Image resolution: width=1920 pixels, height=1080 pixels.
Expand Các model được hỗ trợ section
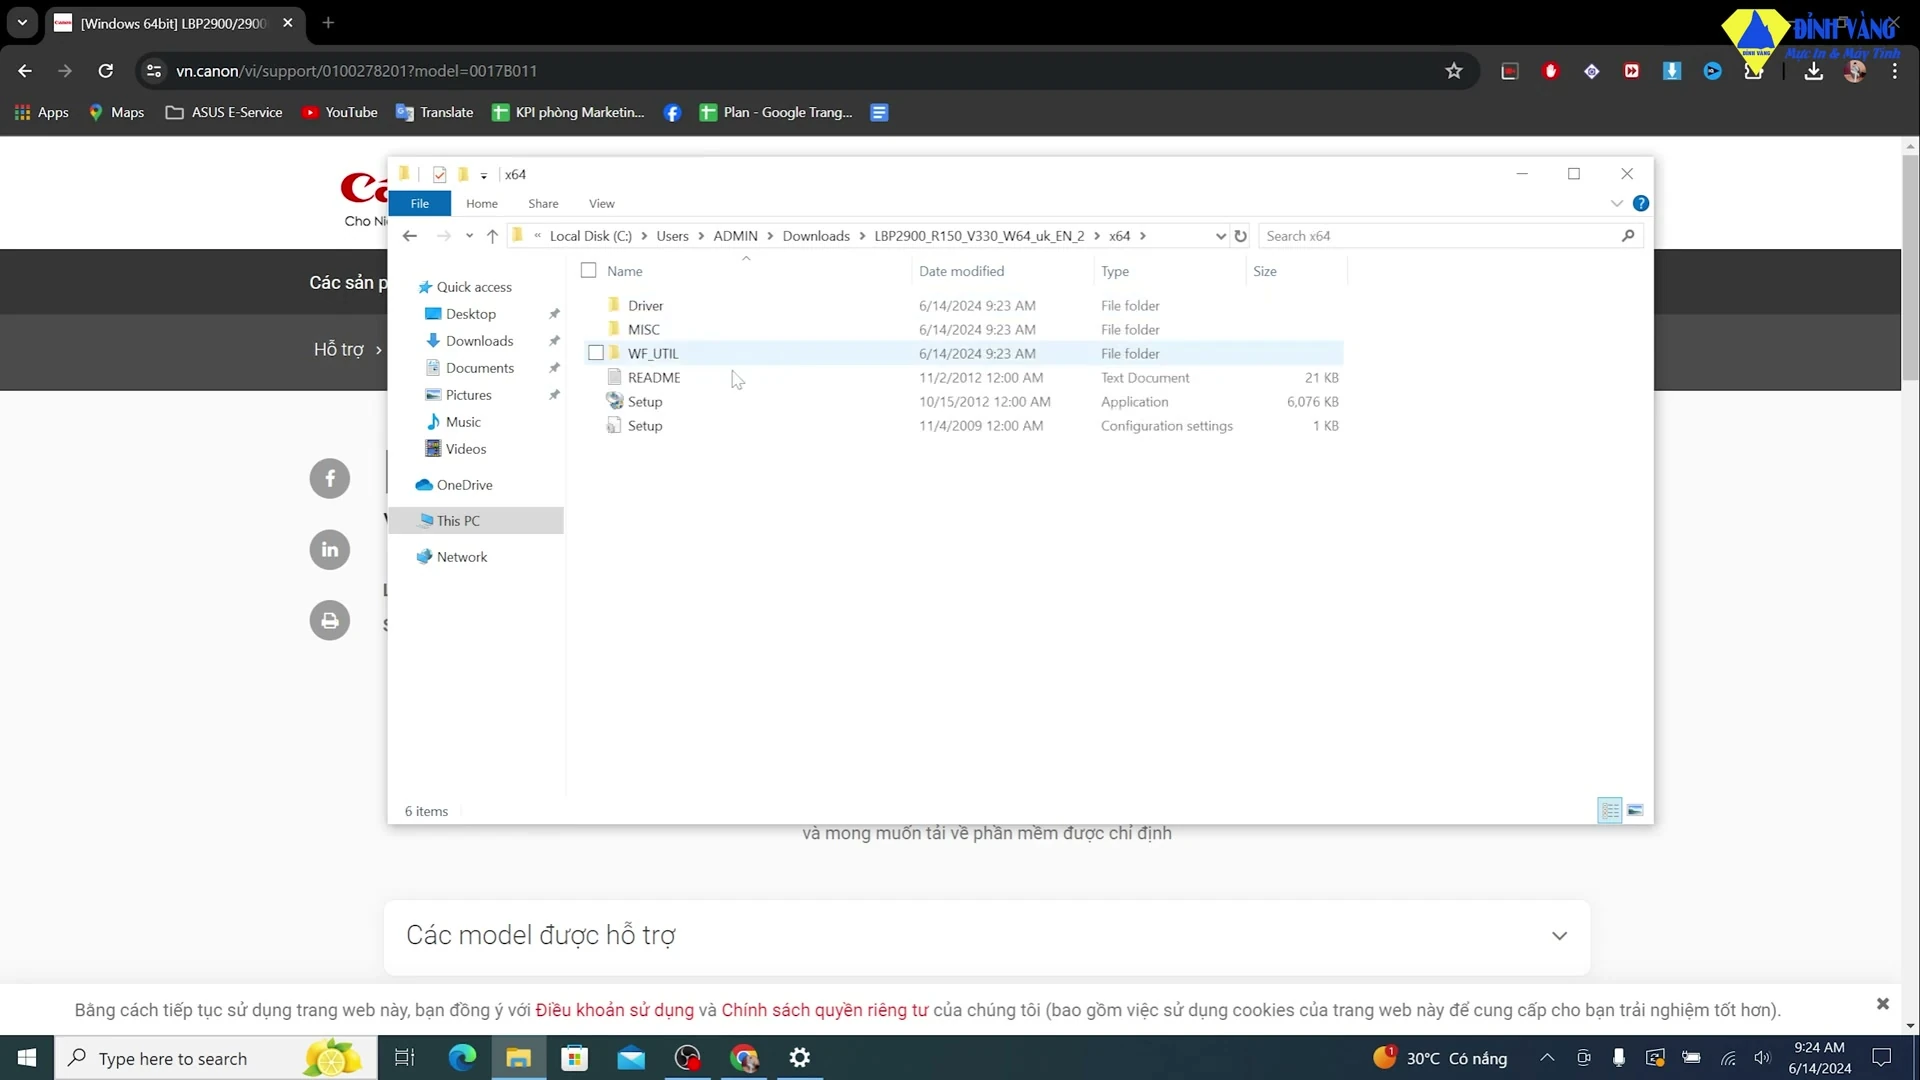[x=1559, y=936]
